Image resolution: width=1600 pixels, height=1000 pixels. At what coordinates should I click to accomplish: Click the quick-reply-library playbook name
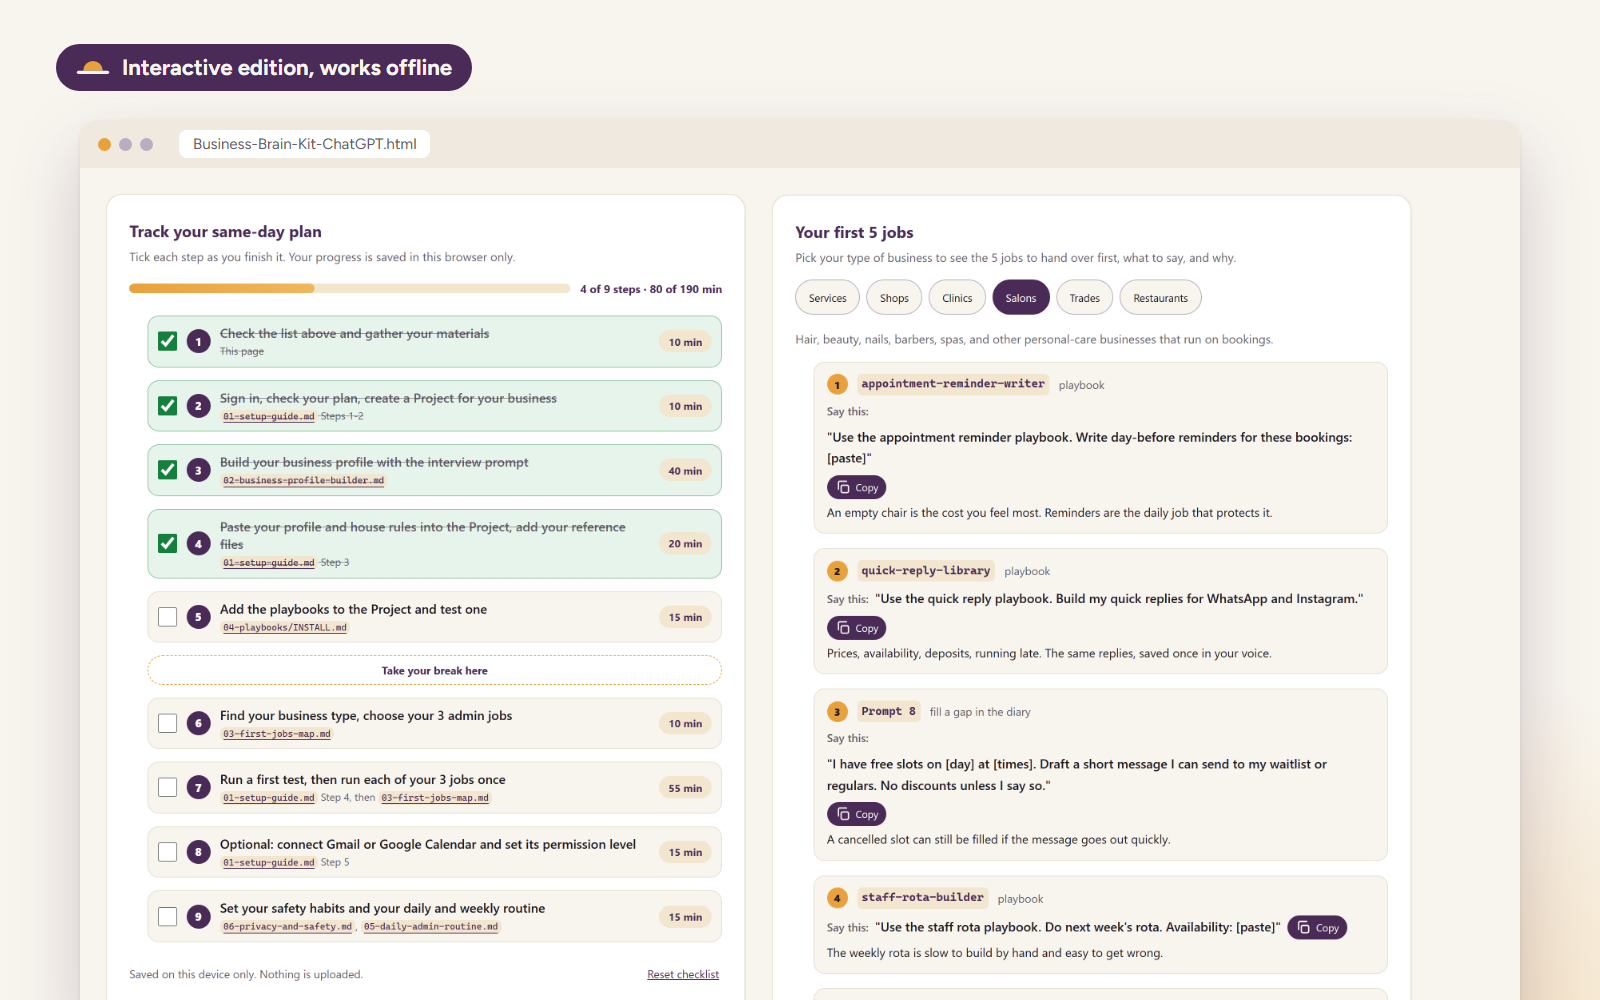pyautogui.click(x=925, y=571)
